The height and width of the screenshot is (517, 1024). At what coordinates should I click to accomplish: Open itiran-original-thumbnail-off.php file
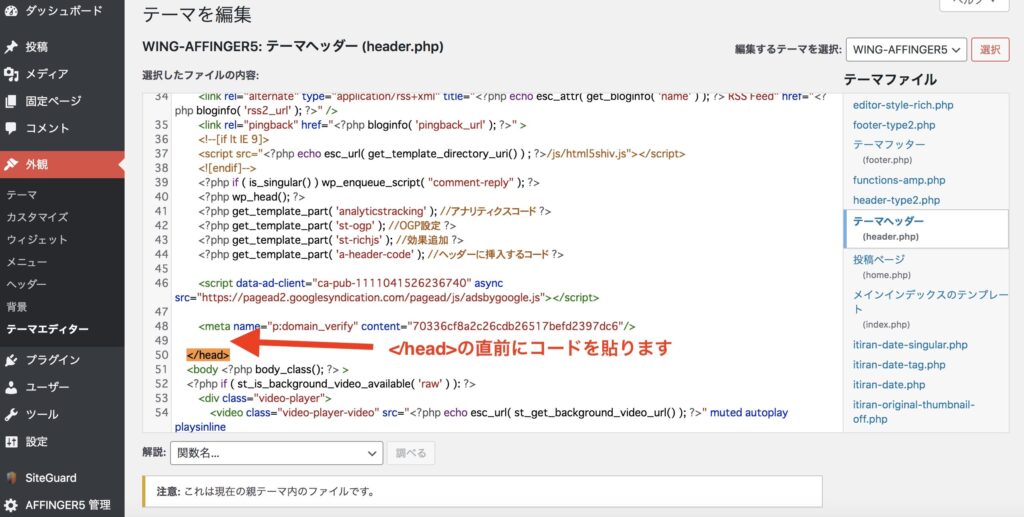point(913,412)
